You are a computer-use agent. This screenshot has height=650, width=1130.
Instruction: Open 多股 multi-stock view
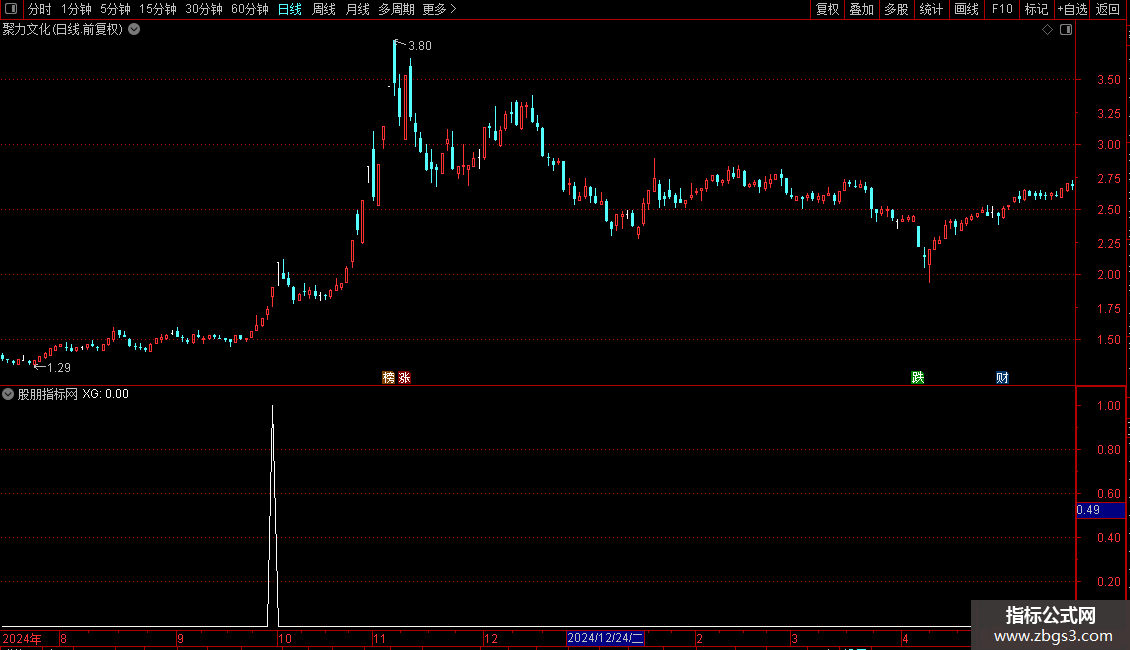pos(896,9)
